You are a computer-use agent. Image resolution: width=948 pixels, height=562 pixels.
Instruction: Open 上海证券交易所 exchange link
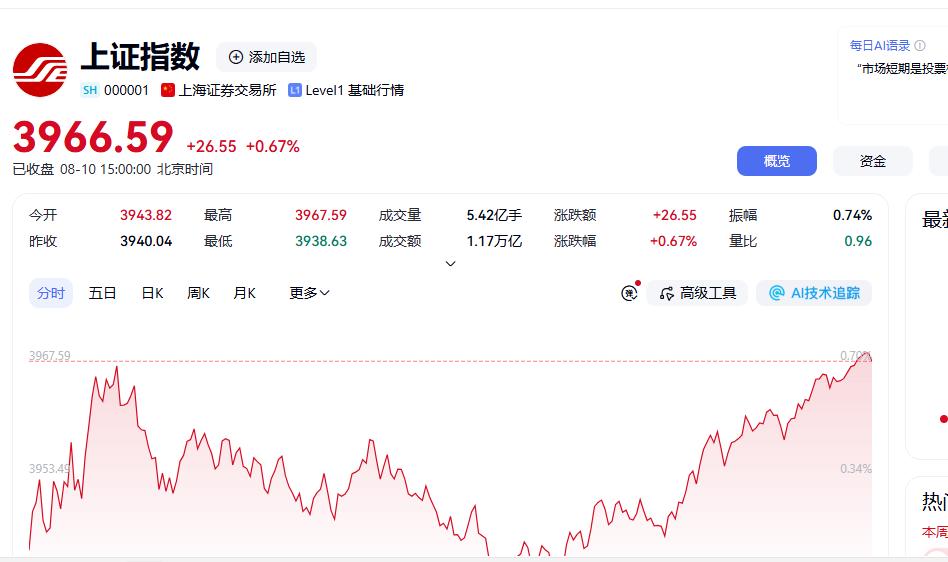[x=227, y=90]
